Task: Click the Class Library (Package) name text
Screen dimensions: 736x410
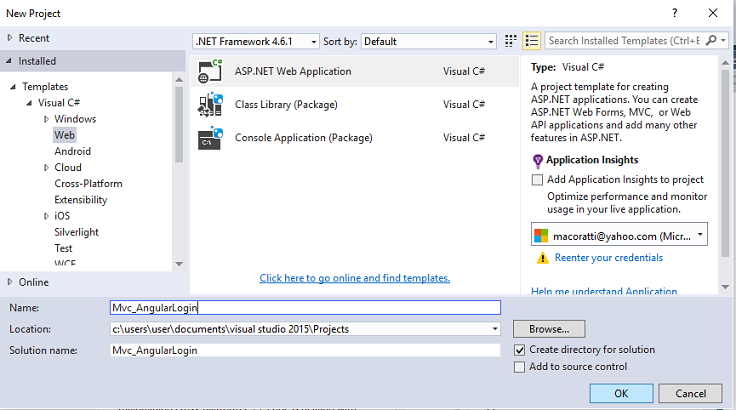Action: (286, 104)
